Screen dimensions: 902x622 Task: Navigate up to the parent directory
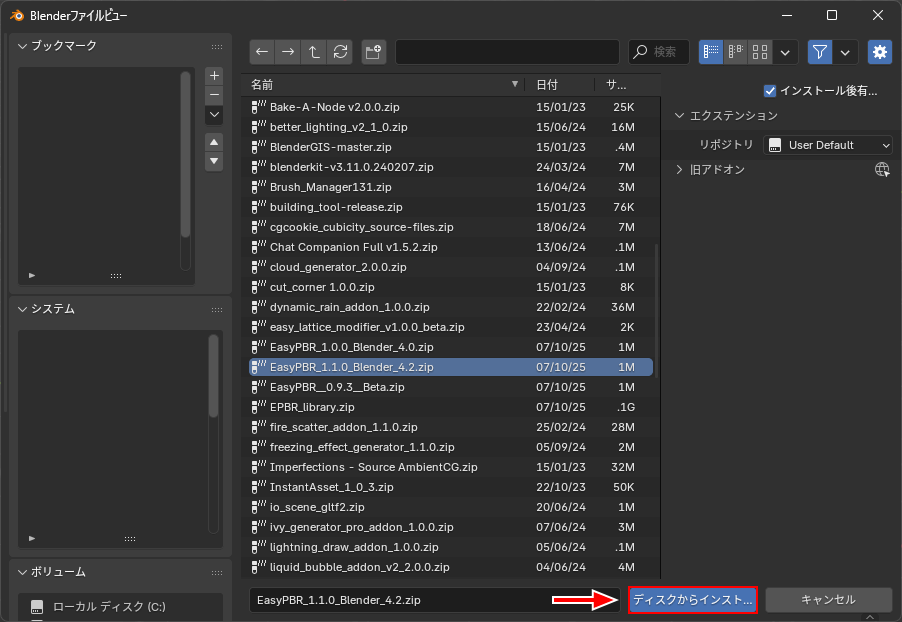point(314,52)
